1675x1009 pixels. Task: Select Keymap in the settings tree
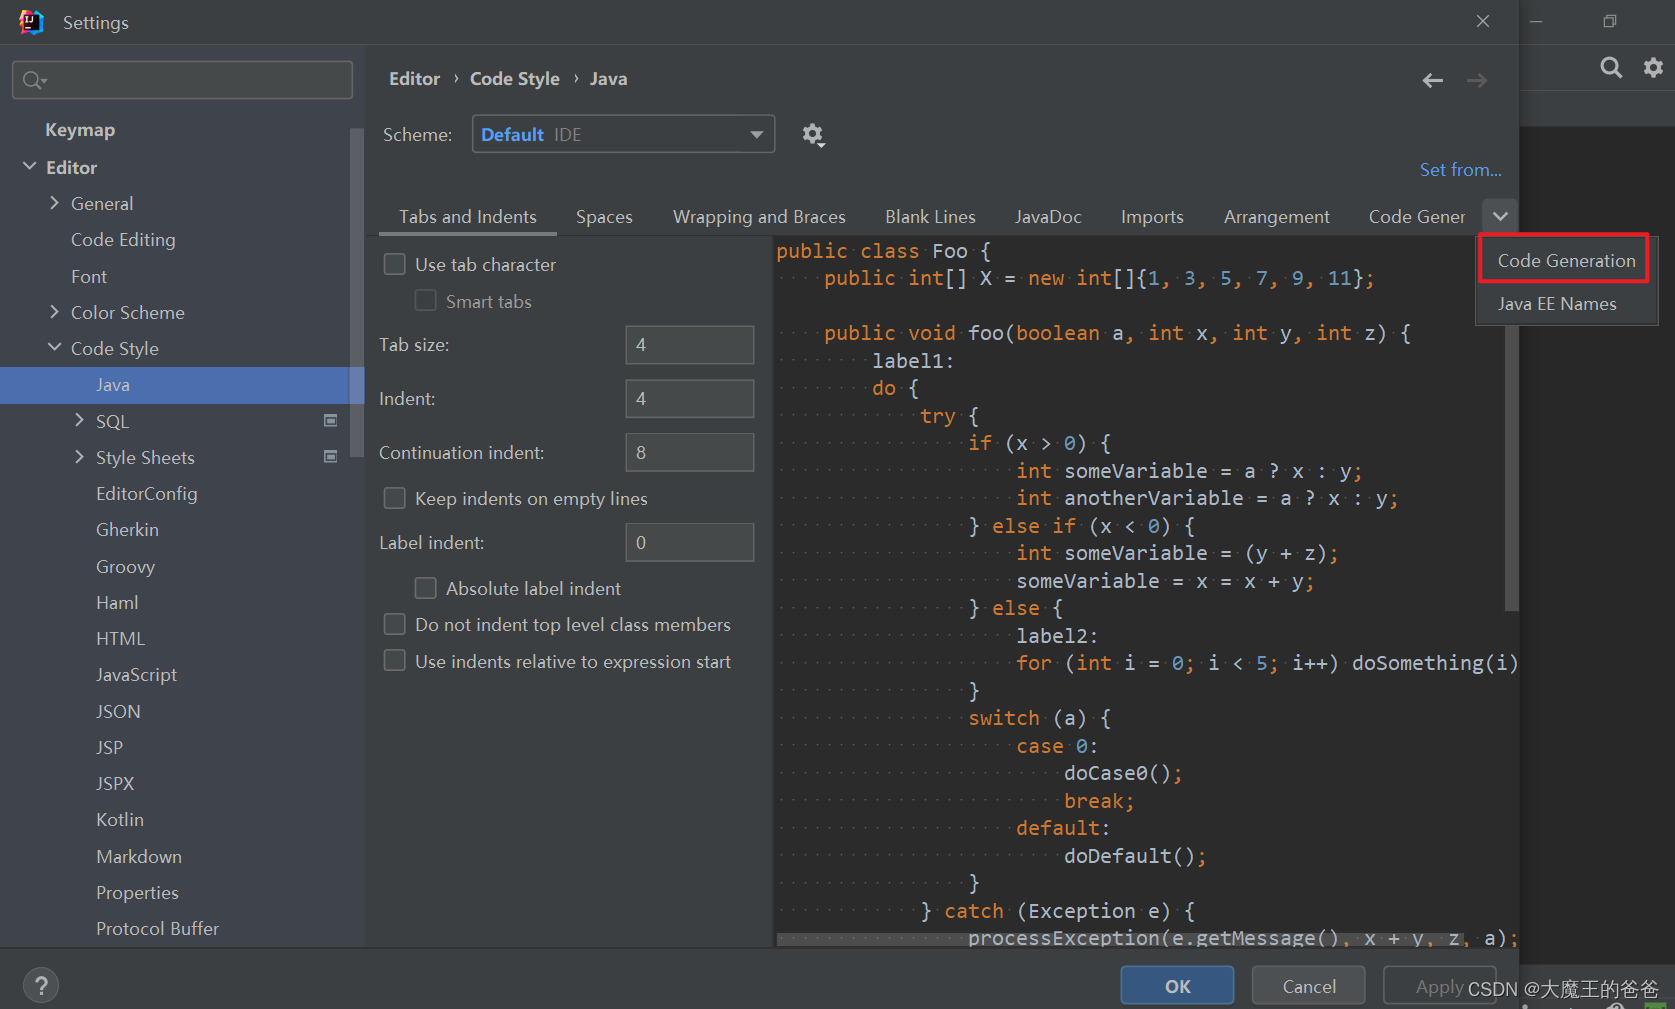click(x=80, y=130)
